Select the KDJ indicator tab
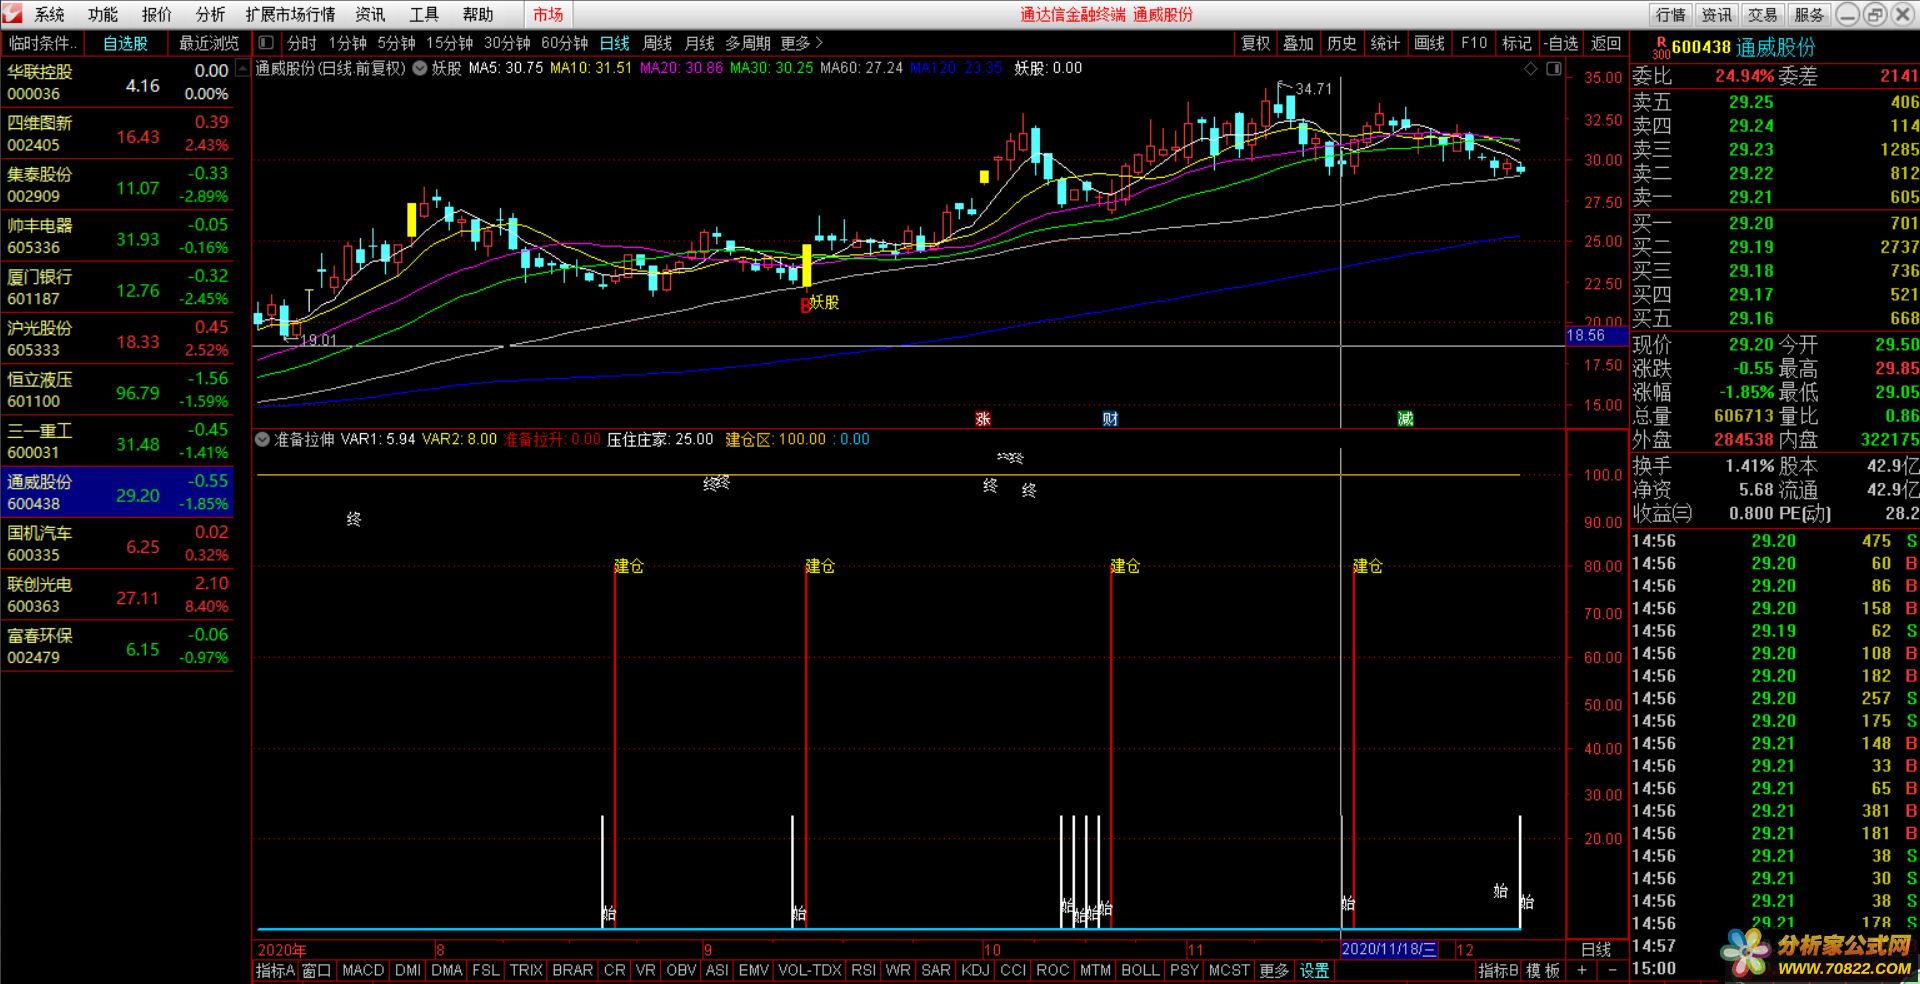Screen dimensions: 1920x984 [974, 970]
